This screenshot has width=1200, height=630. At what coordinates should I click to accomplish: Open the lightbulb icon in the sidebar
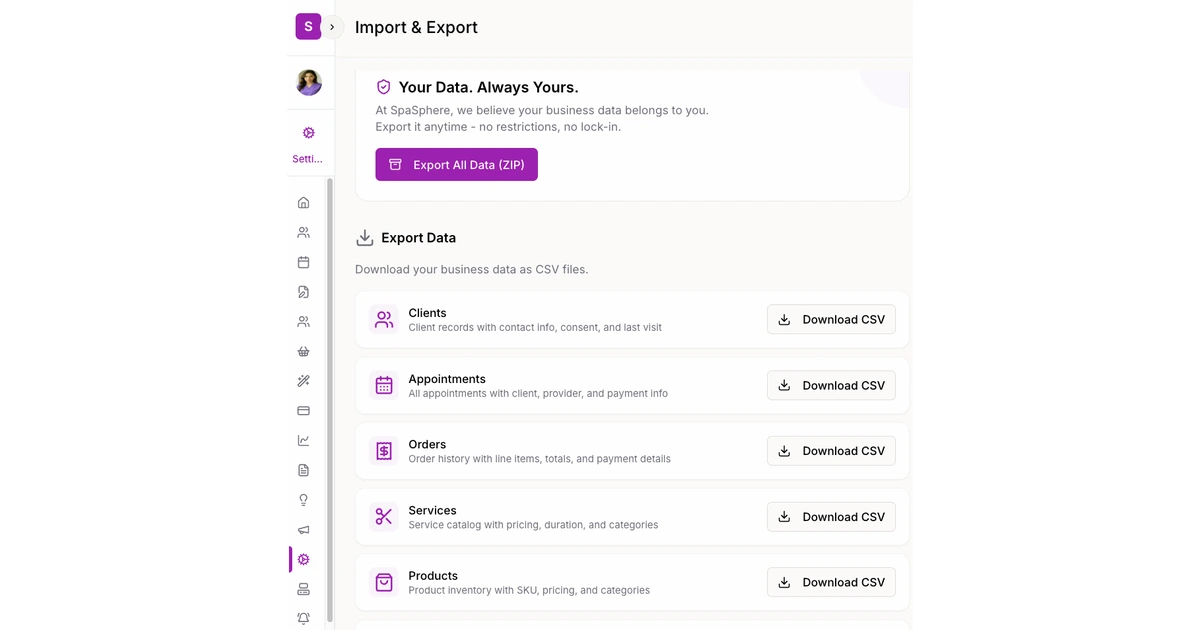[x=303, y=499]
